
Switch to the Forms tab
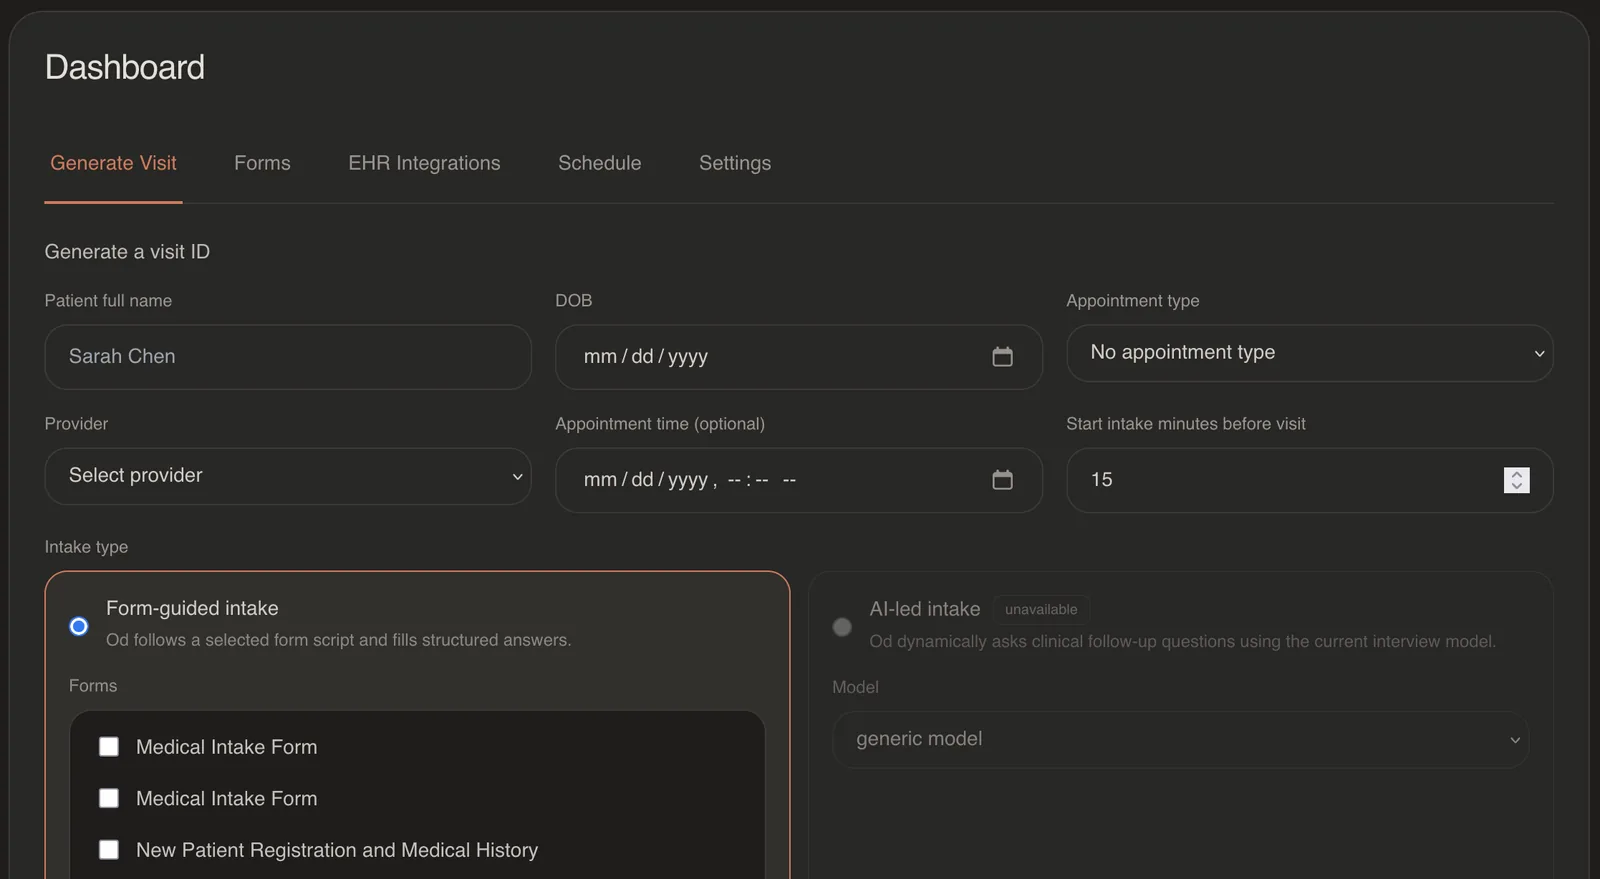262,163
